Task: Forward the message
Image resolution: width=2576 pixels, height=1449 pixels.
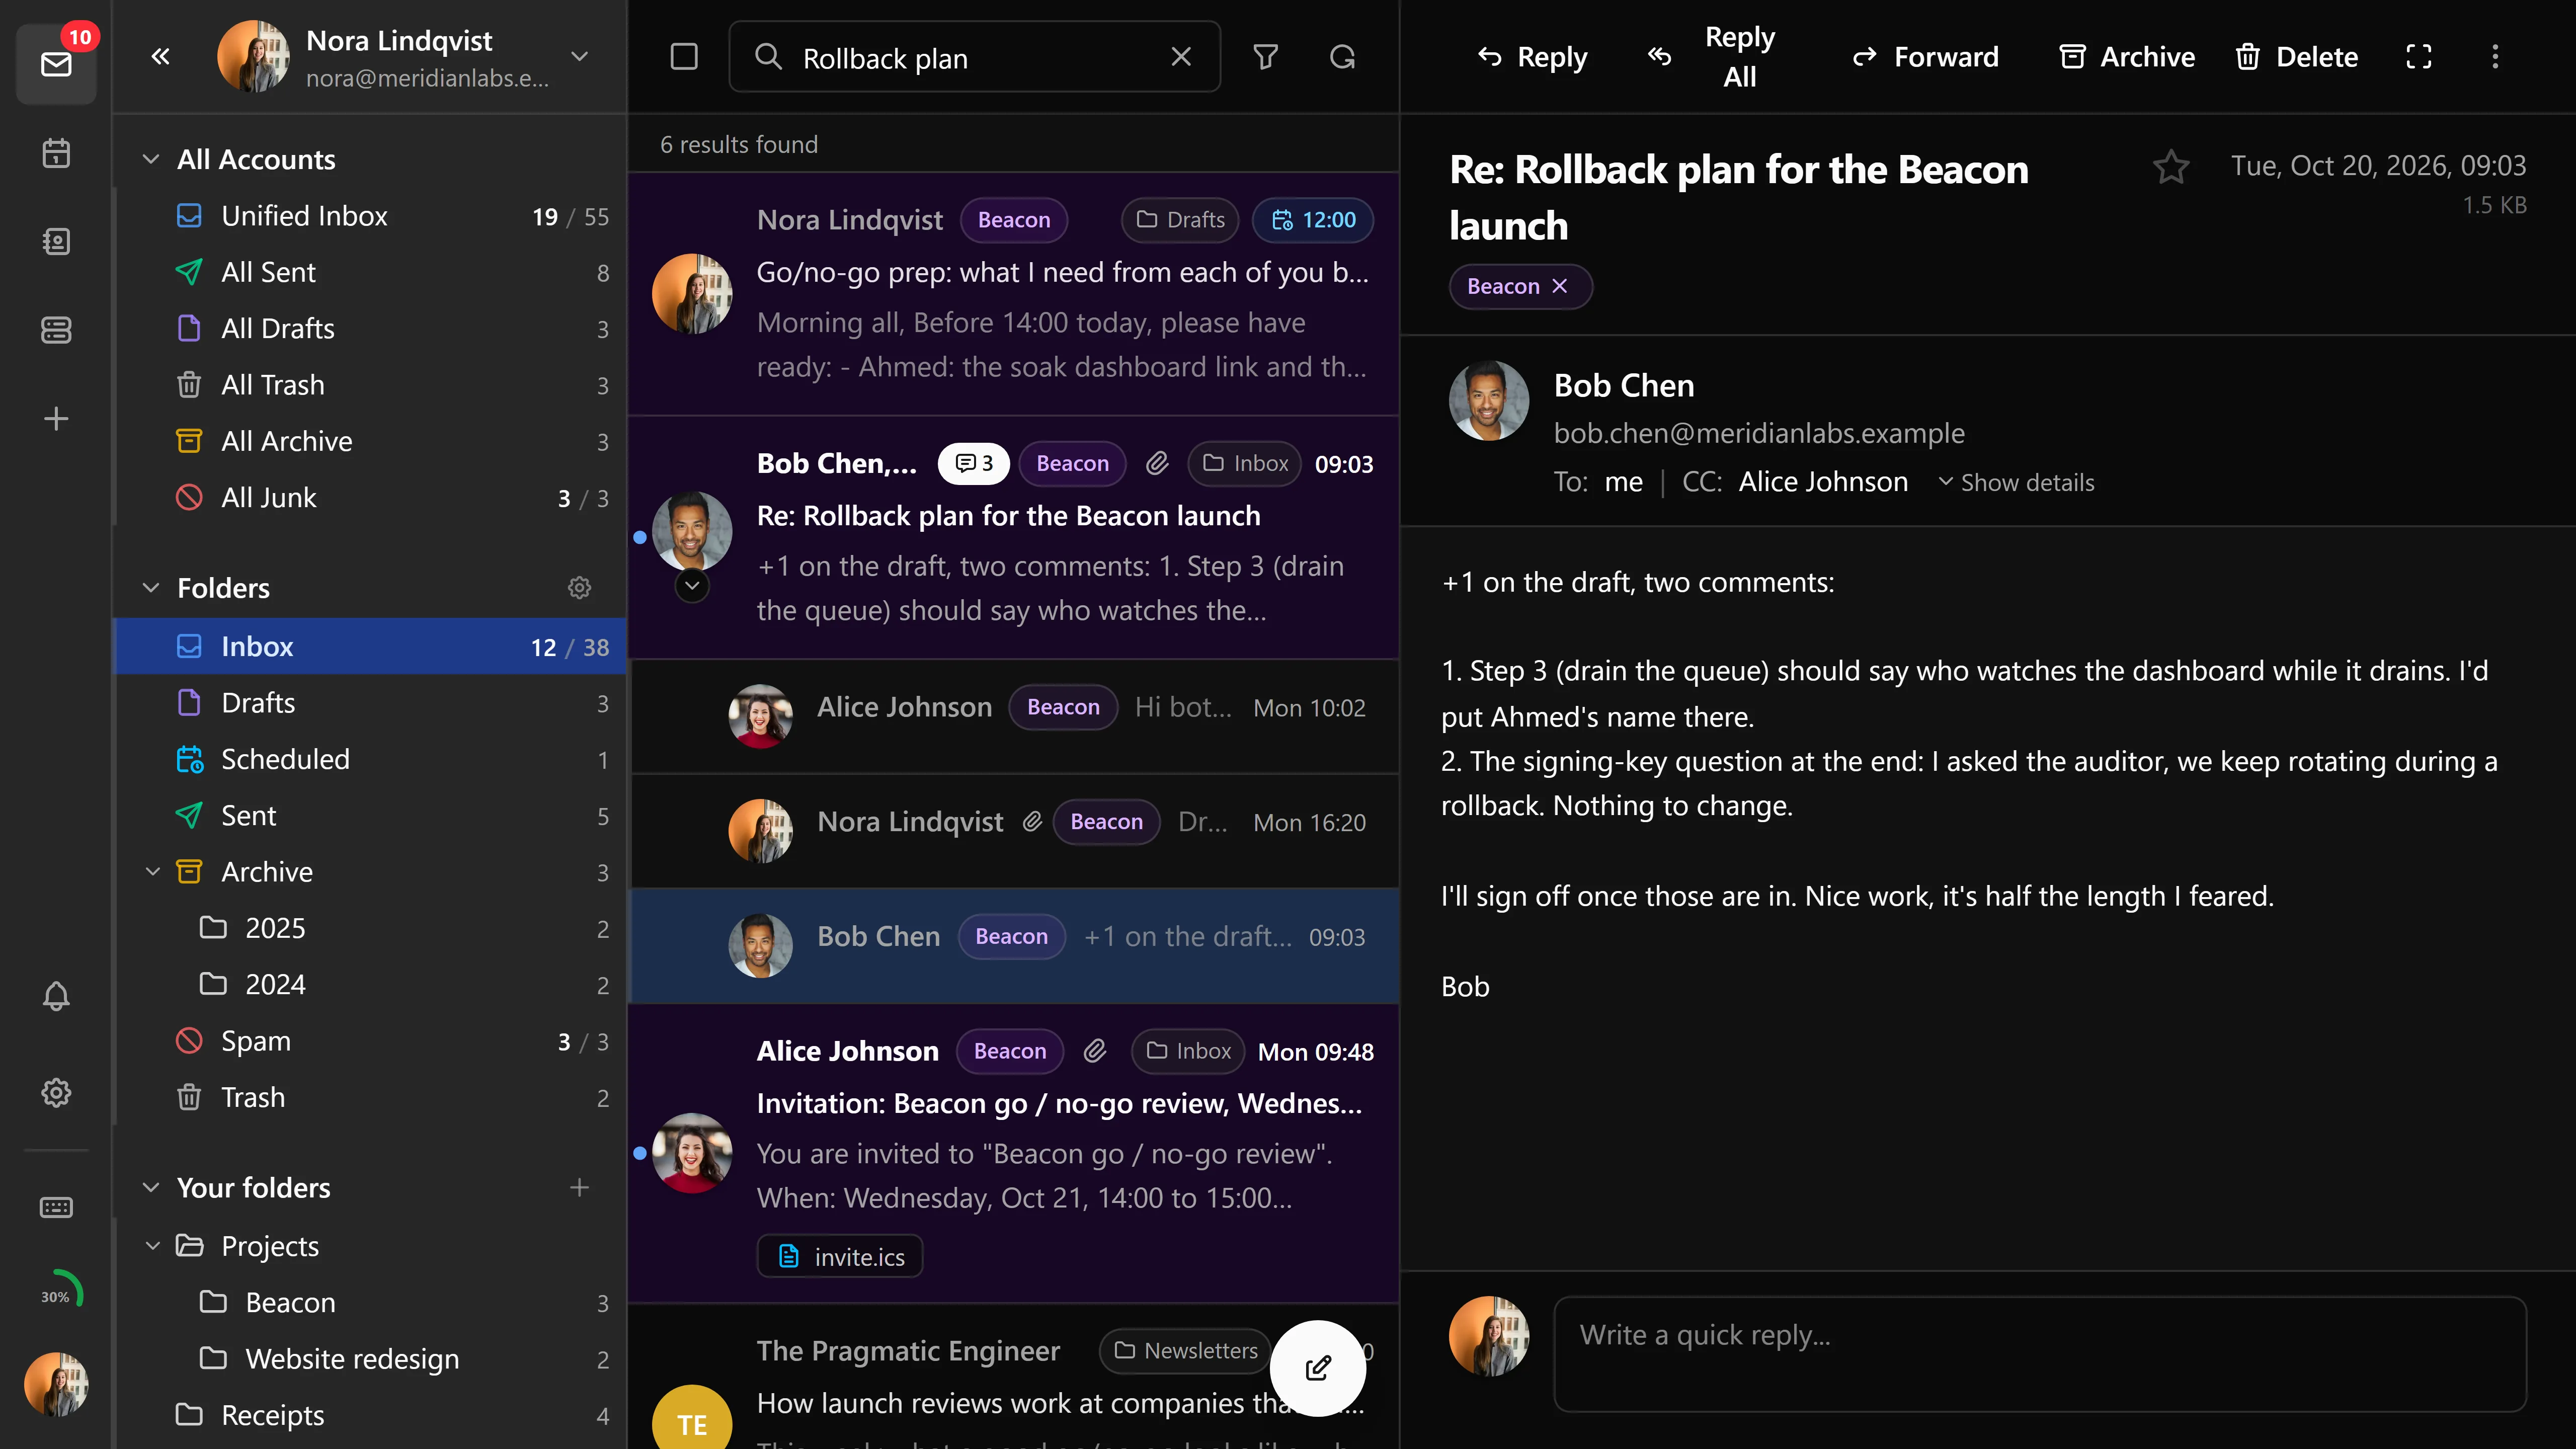Action: click(1925, 57)
